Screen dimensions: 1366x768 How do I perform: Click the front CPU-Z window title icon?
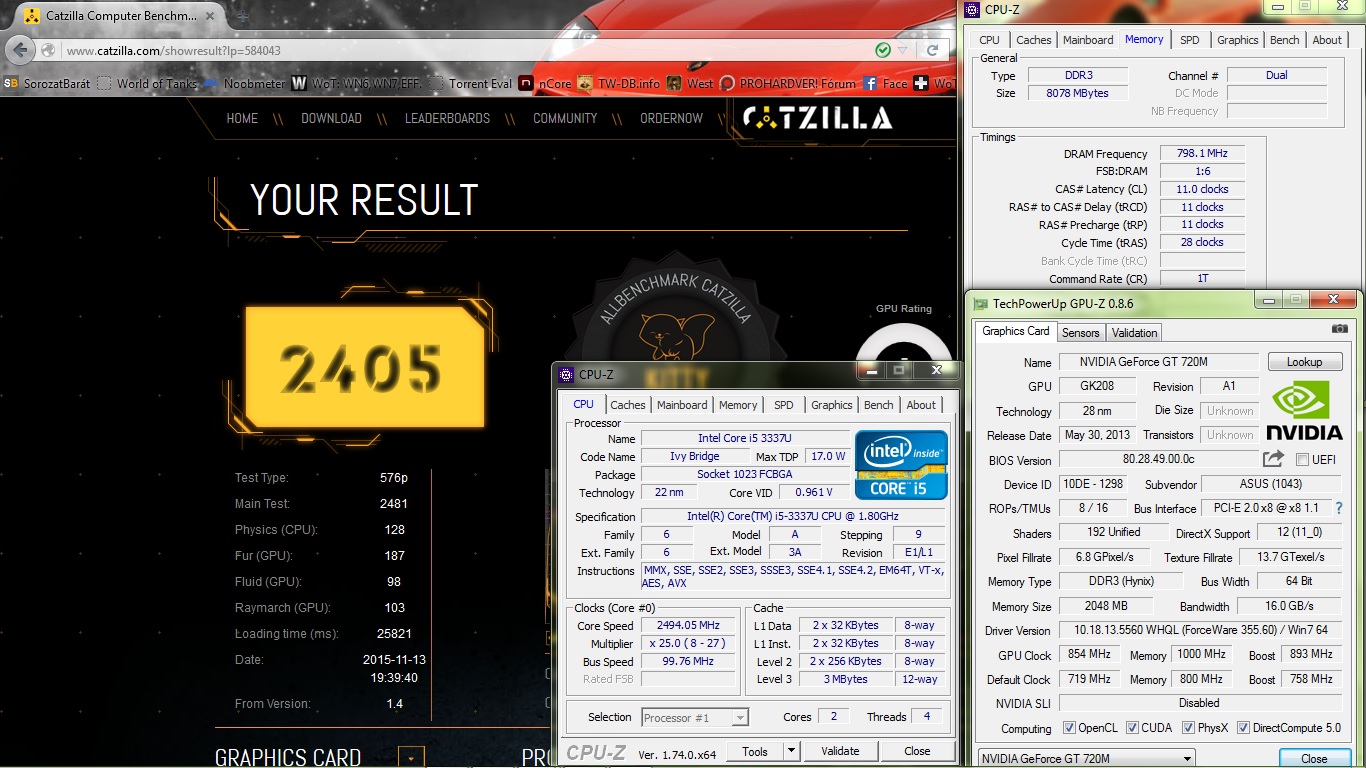coord(566,375)
